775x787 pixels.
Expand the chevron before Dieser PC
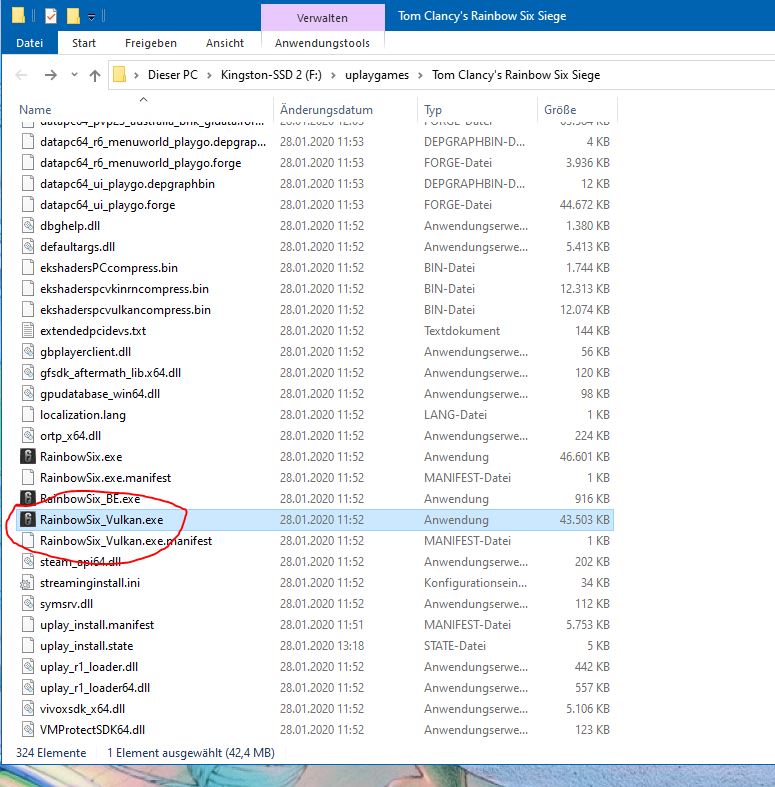(136, 75)
